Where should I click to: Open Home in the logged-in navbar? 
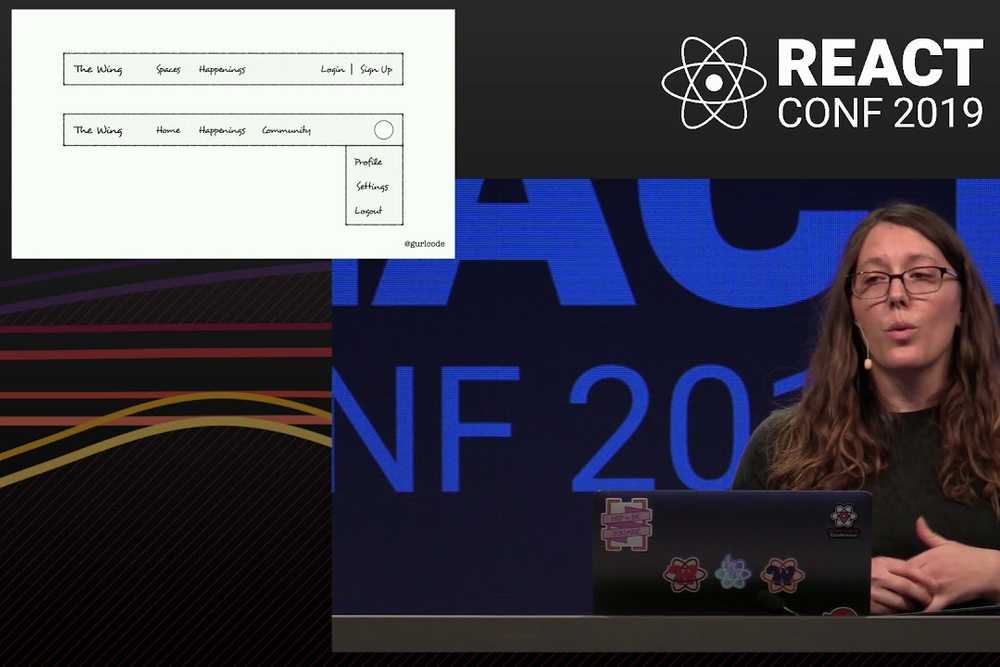point(168,130)
